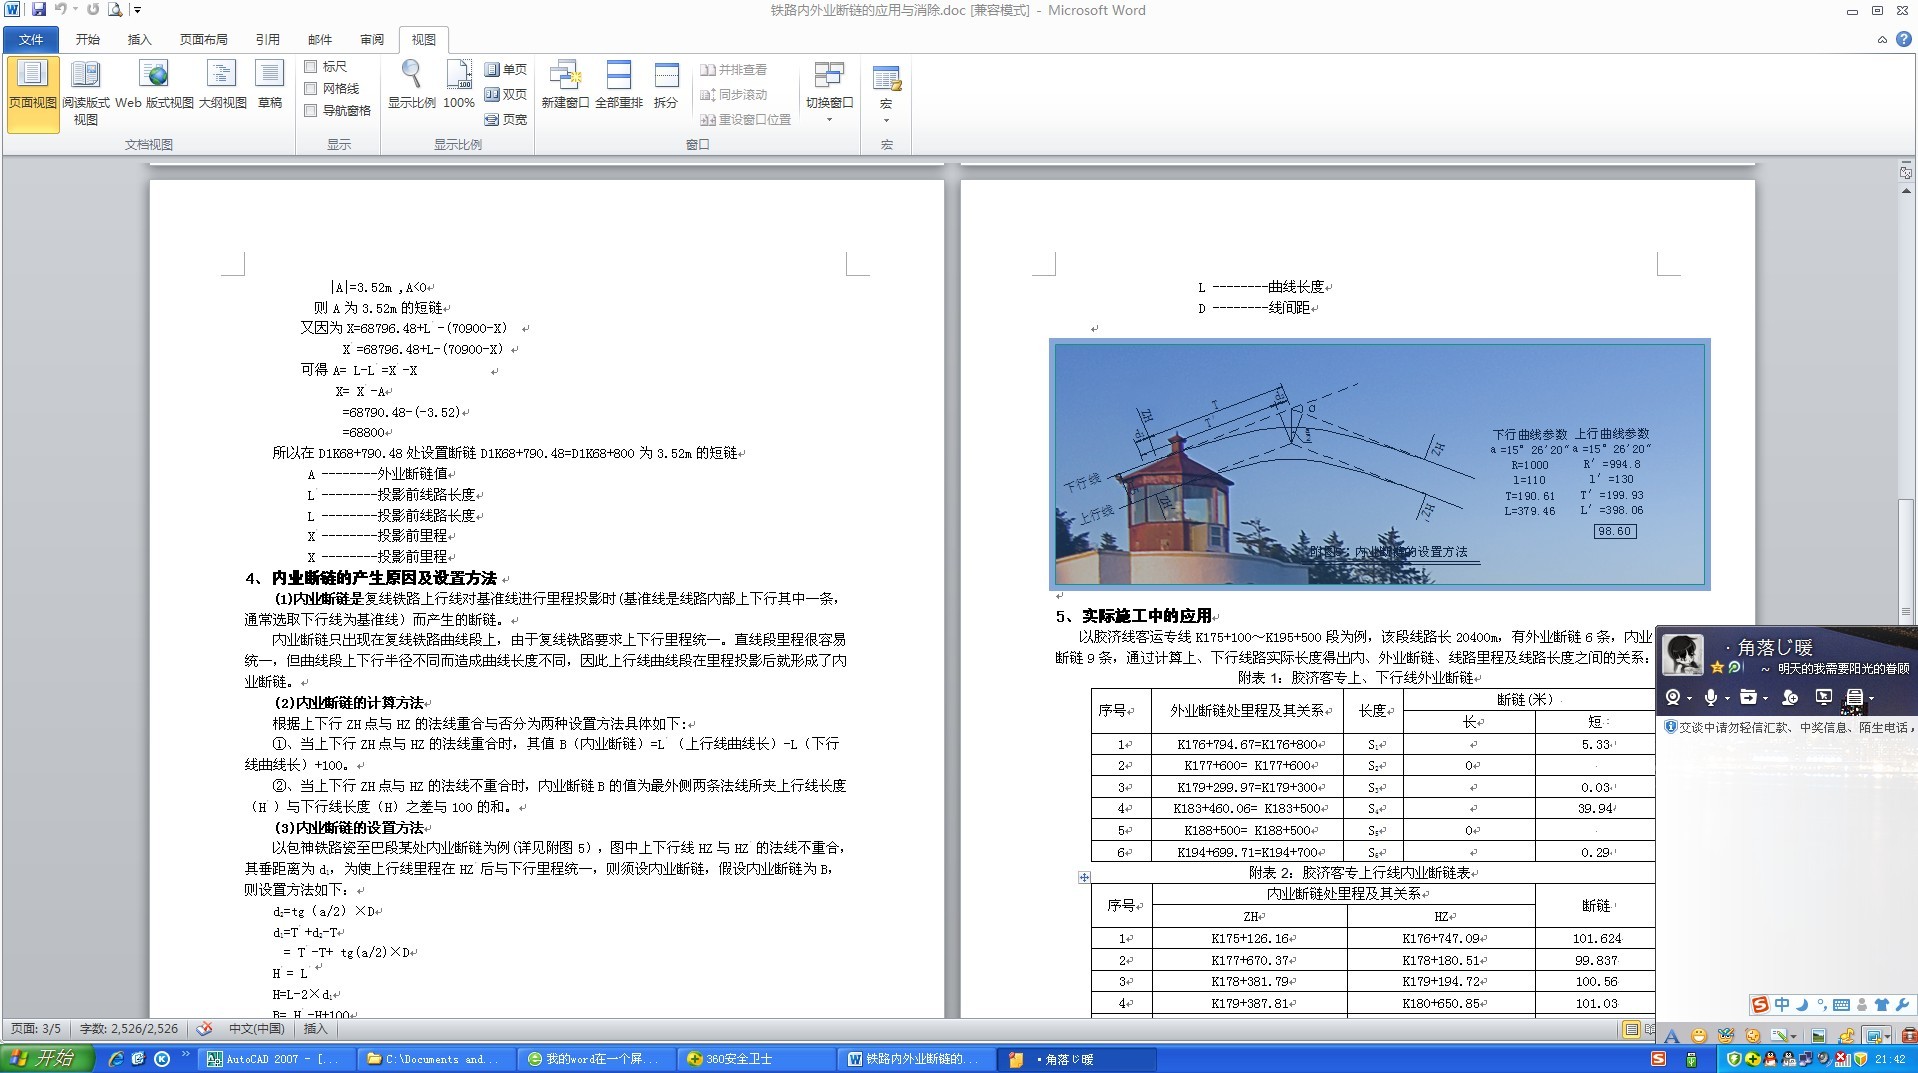This screenshot has width=1918, height=1073.
Task: Minimize the ribbon with the caret button
Action: click(1882, 40)
